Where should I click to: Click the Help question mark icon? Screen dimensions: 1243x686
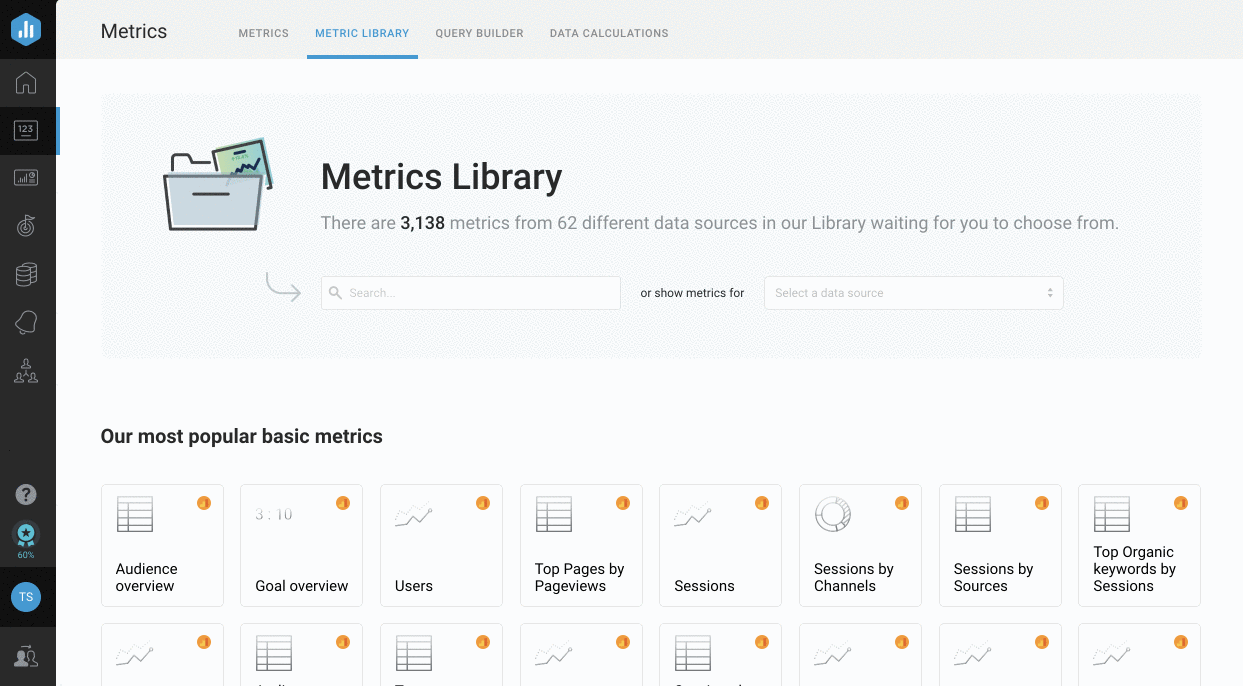click(27, 494)
